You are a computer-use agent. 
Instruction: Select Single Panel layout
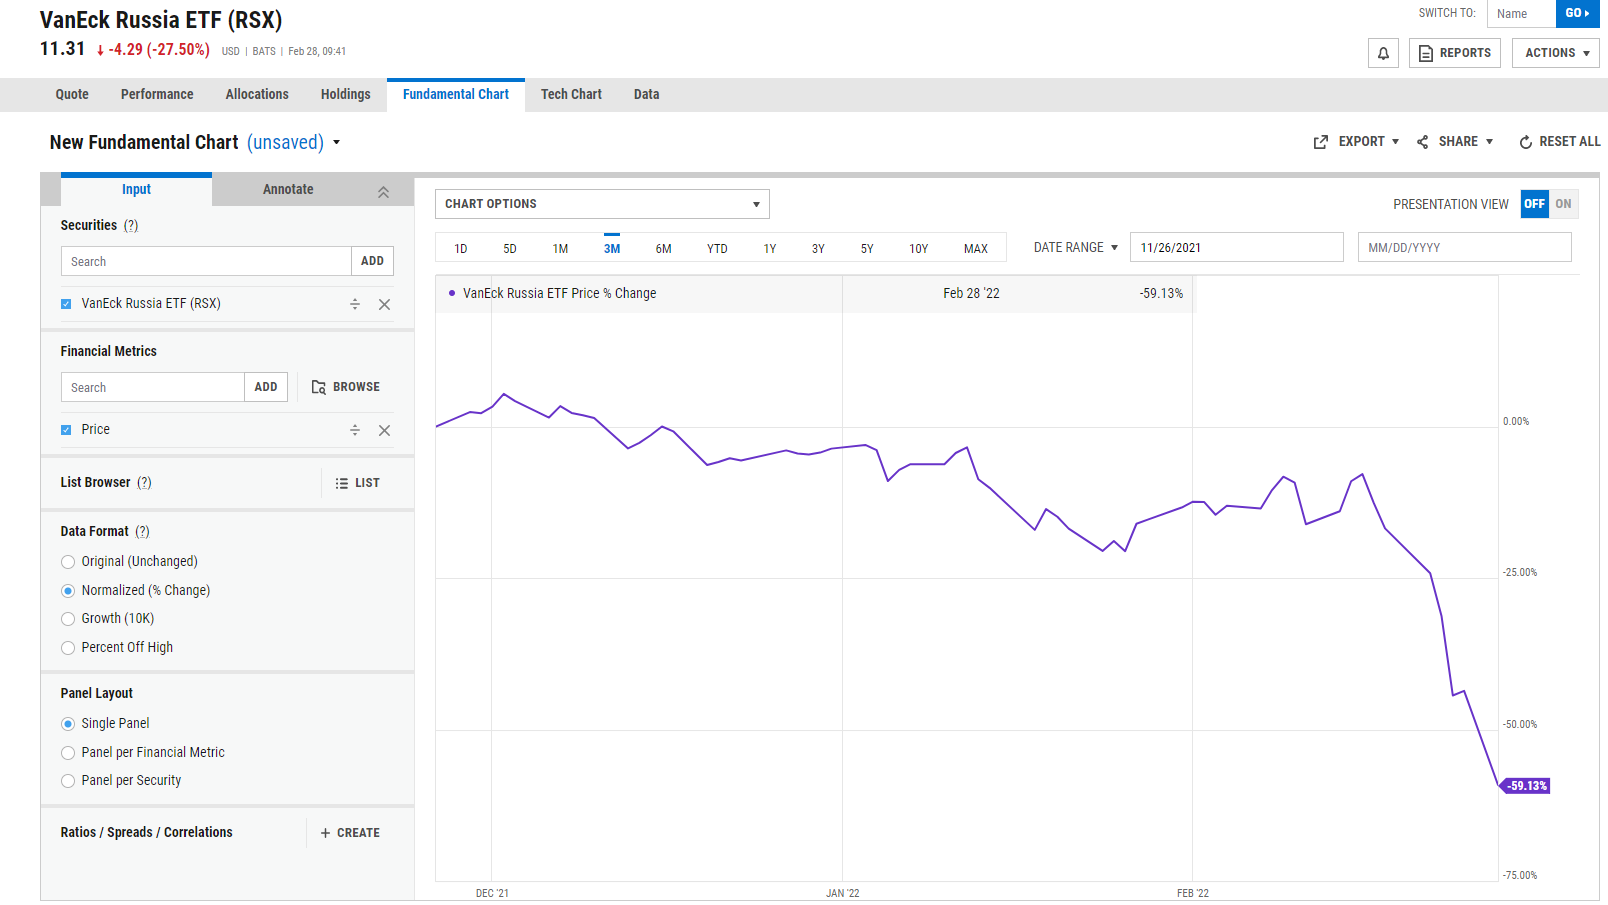pos(68,724)
